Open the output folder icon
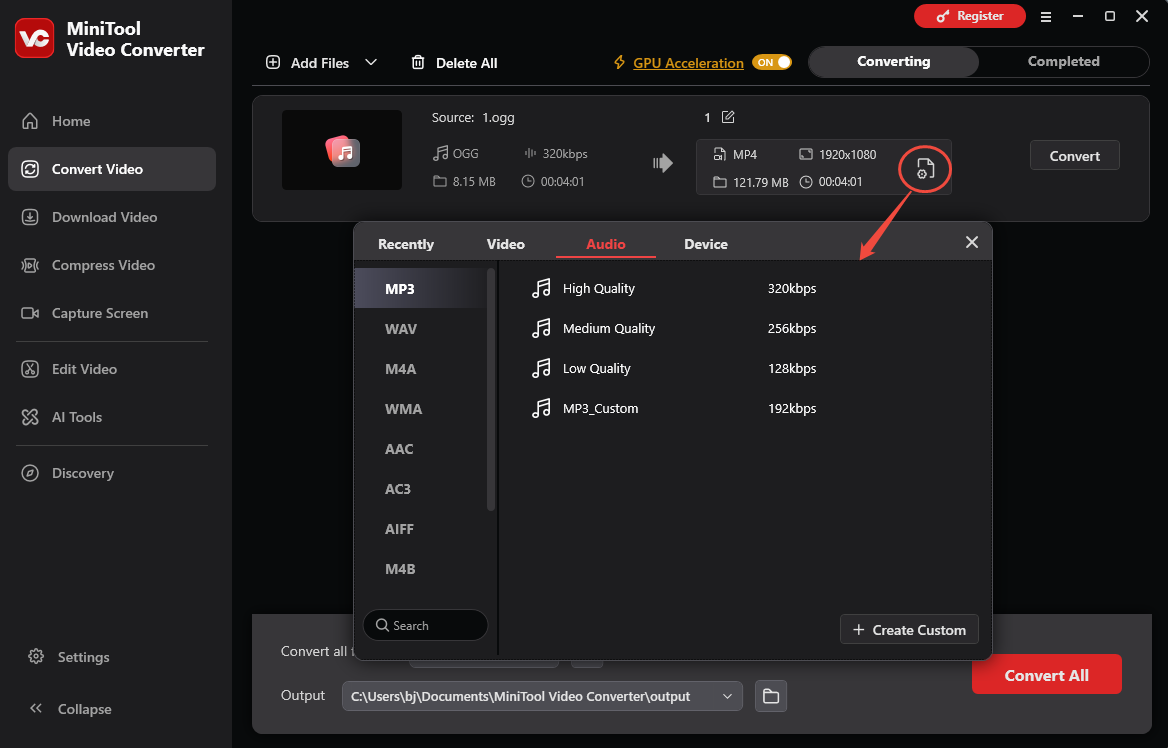 (770, 697)
